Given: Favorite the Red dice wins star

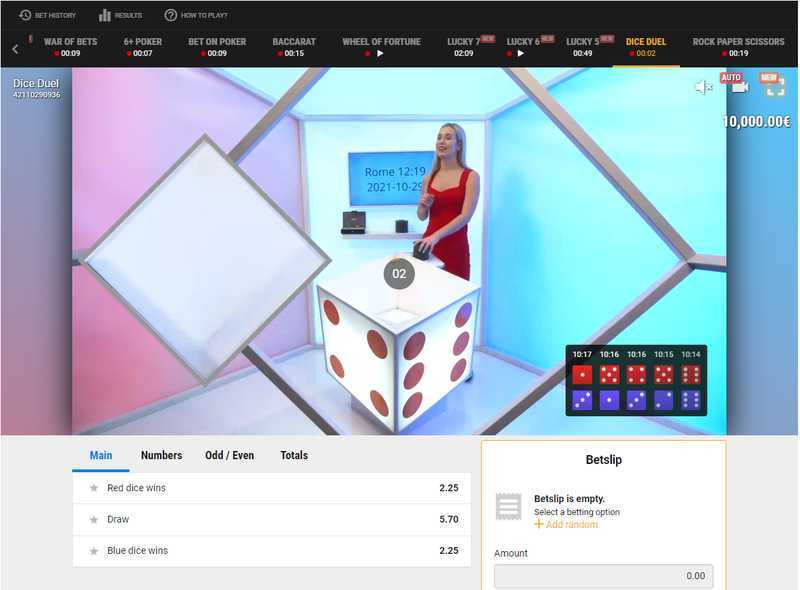Looking at the screenshot, I should (x=94, y=488).
